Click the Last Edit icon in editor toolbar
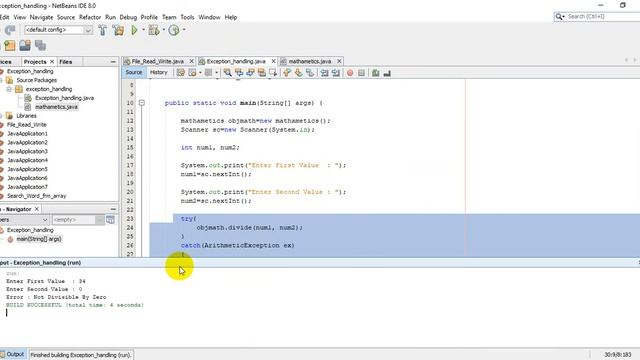 [180, 73]
